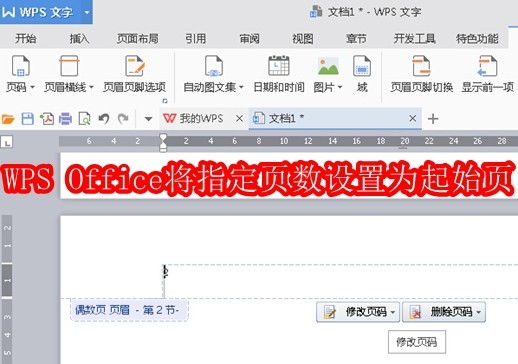Open the 开发工具 ribbon tab
Screen dimensions: 518x364
tap(415, 39)
